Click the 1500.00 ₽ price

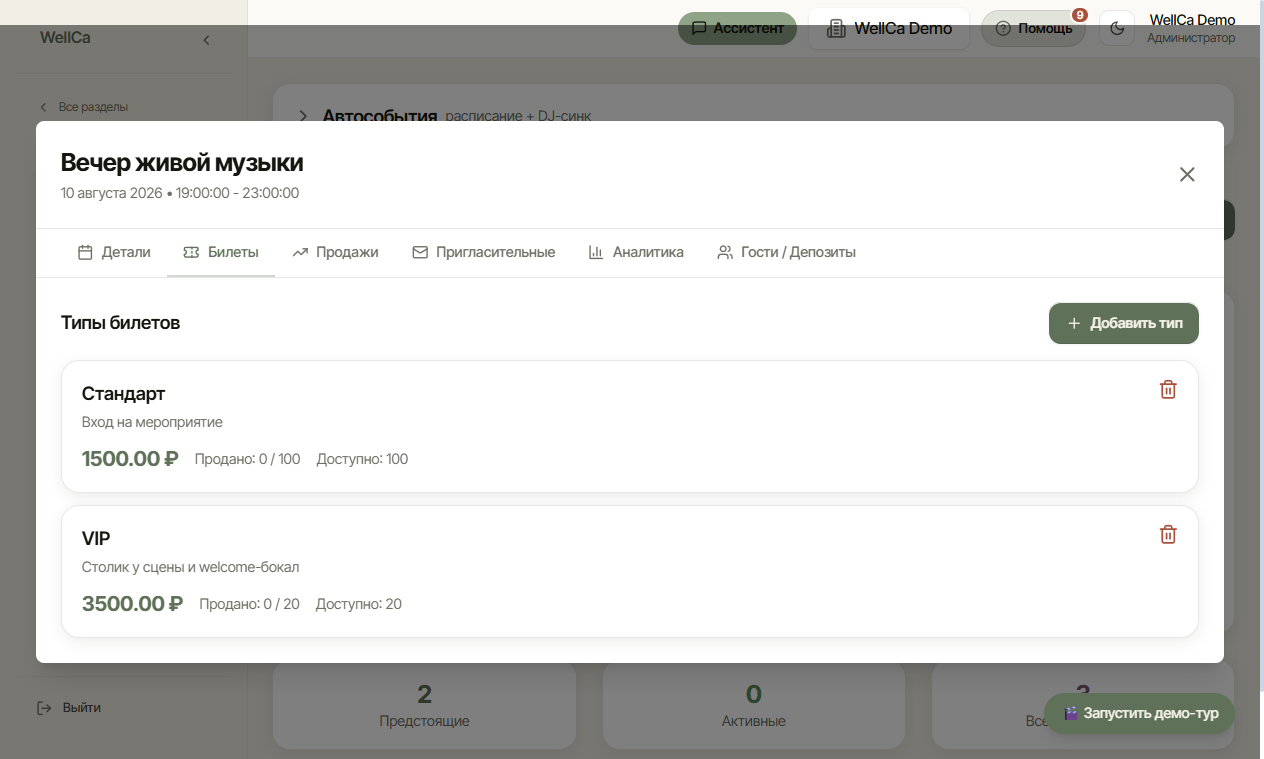click(130, 459)
